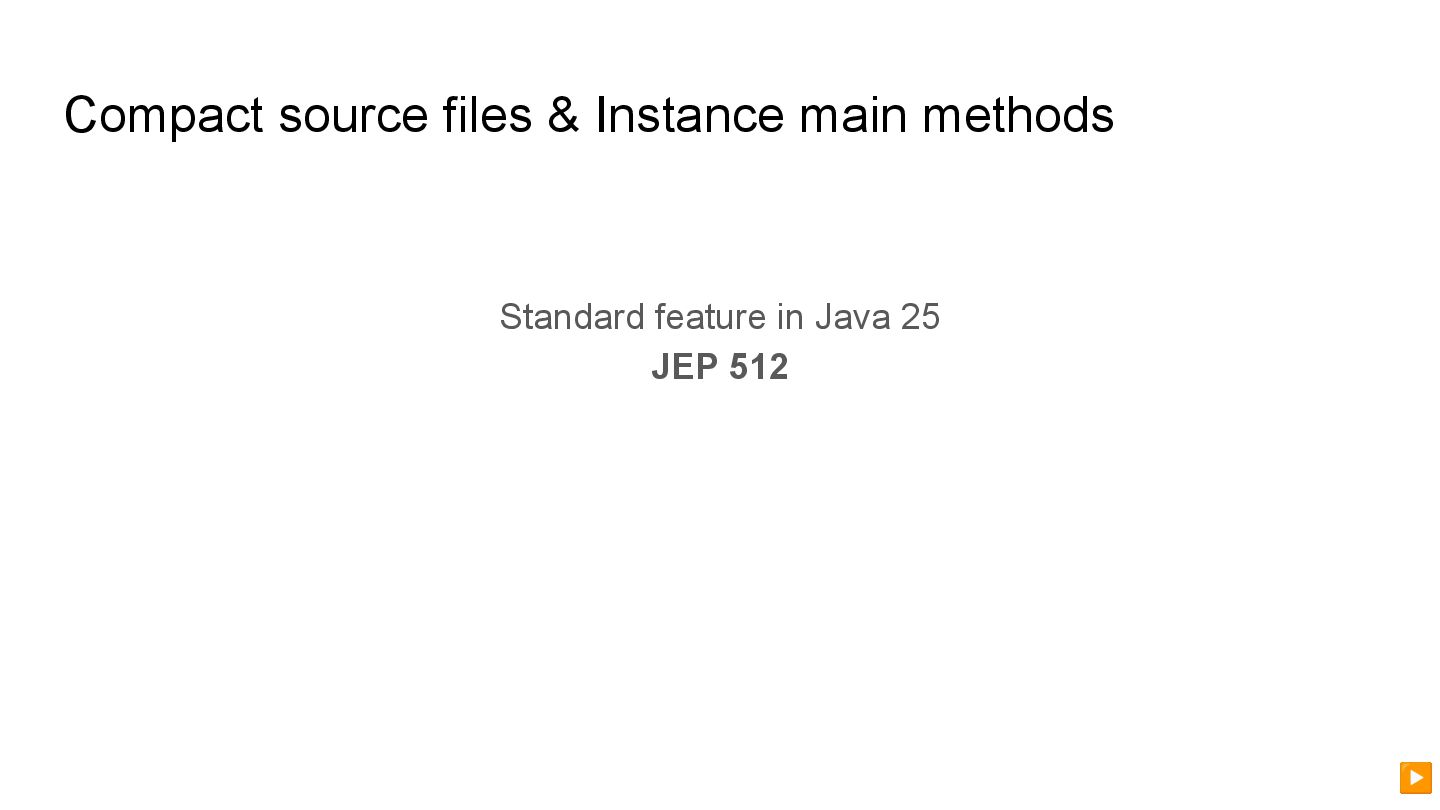
Task: Click the 'JEP 512' bold text
Action: pos(719,367)
